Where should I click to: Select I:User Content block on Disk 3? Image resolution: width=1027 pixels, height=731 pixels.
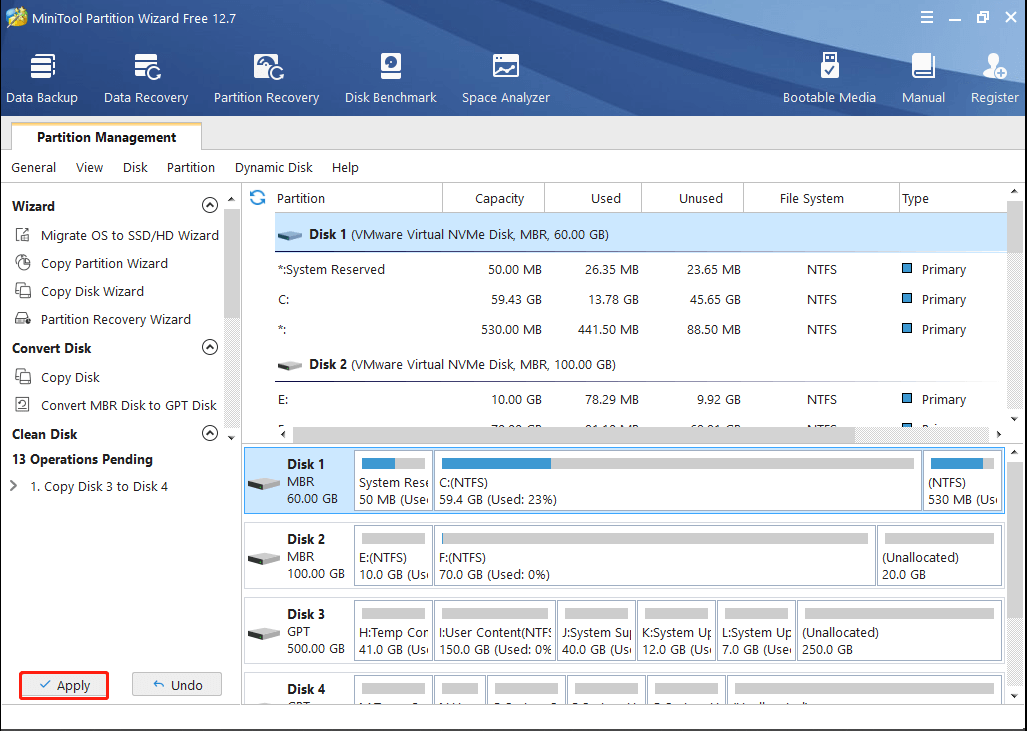coord(495,631)
